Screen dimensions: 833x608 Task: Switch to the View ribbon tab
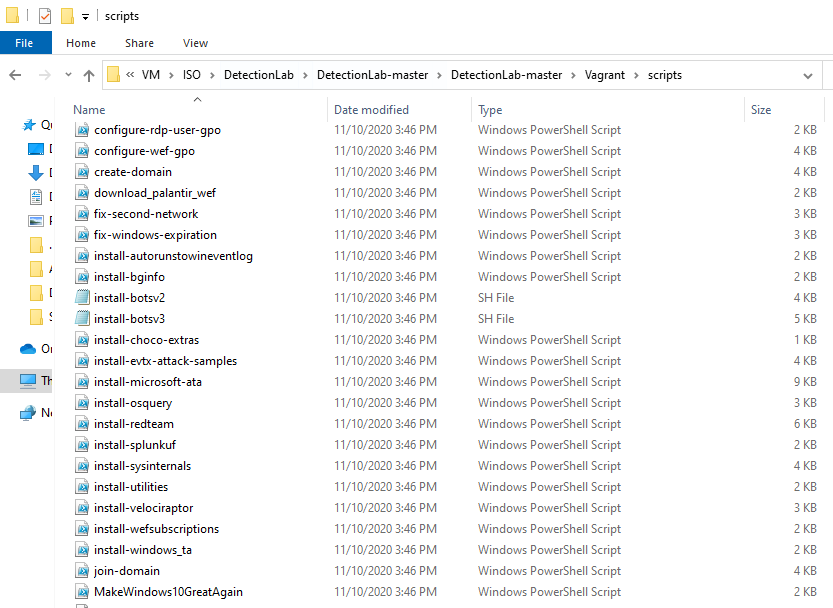click(195, 43)
